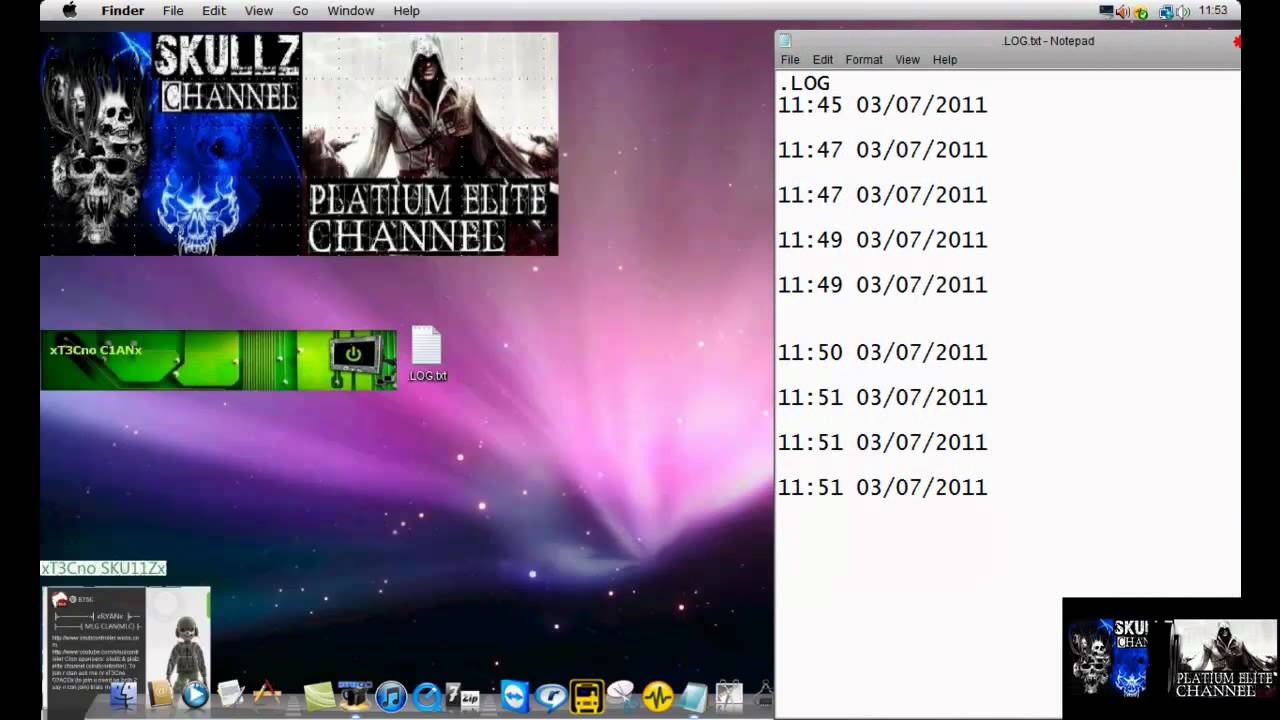
Task: Open the notepad-and-pen icon in the dock
Action: pos(231,694)
